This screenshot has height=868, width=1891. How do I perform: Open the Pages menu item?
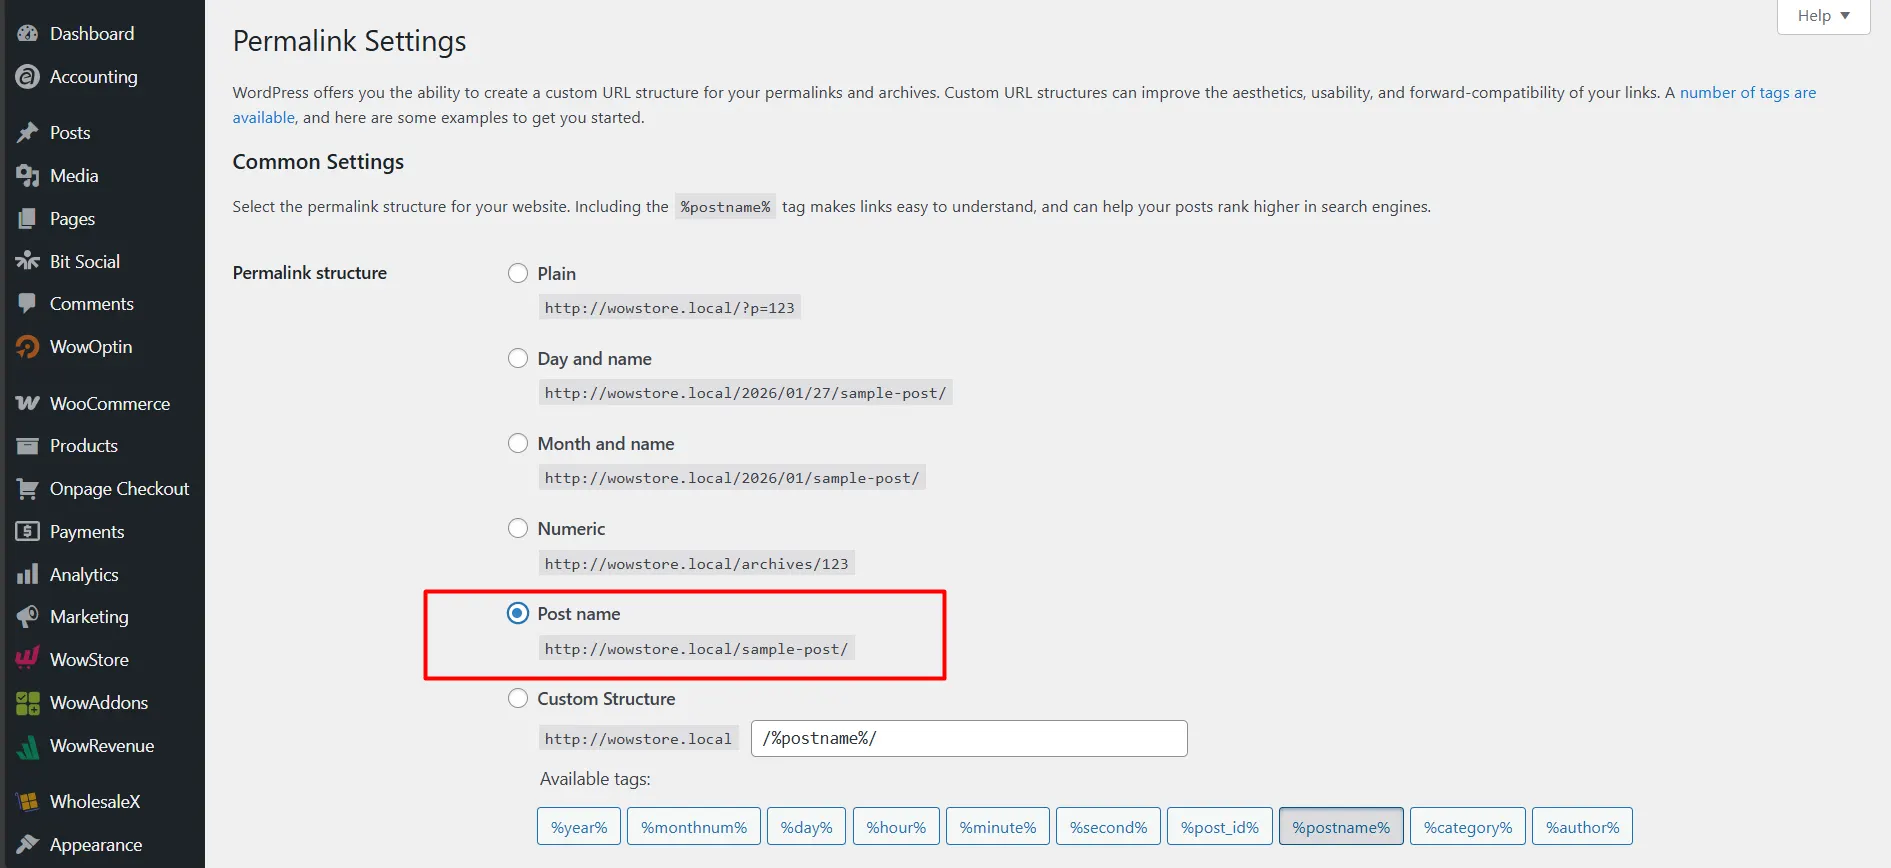71,218
